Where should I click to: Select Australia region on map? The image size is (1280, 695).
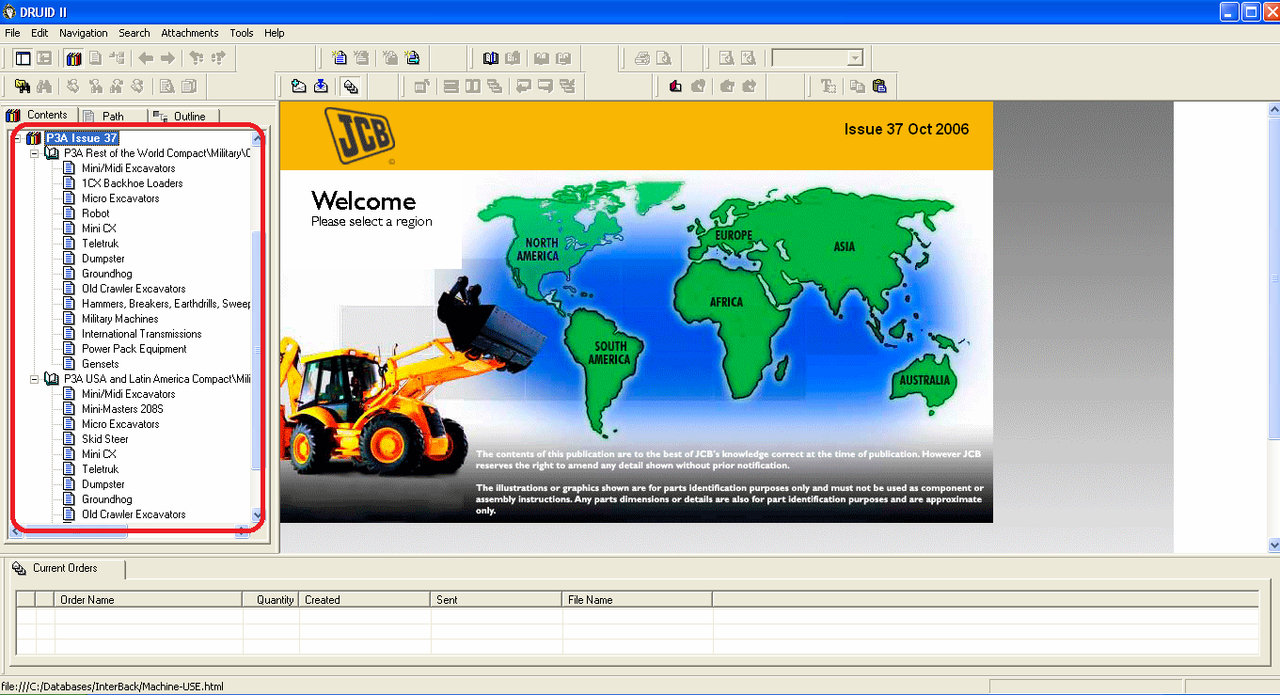[x=925, y=381]
